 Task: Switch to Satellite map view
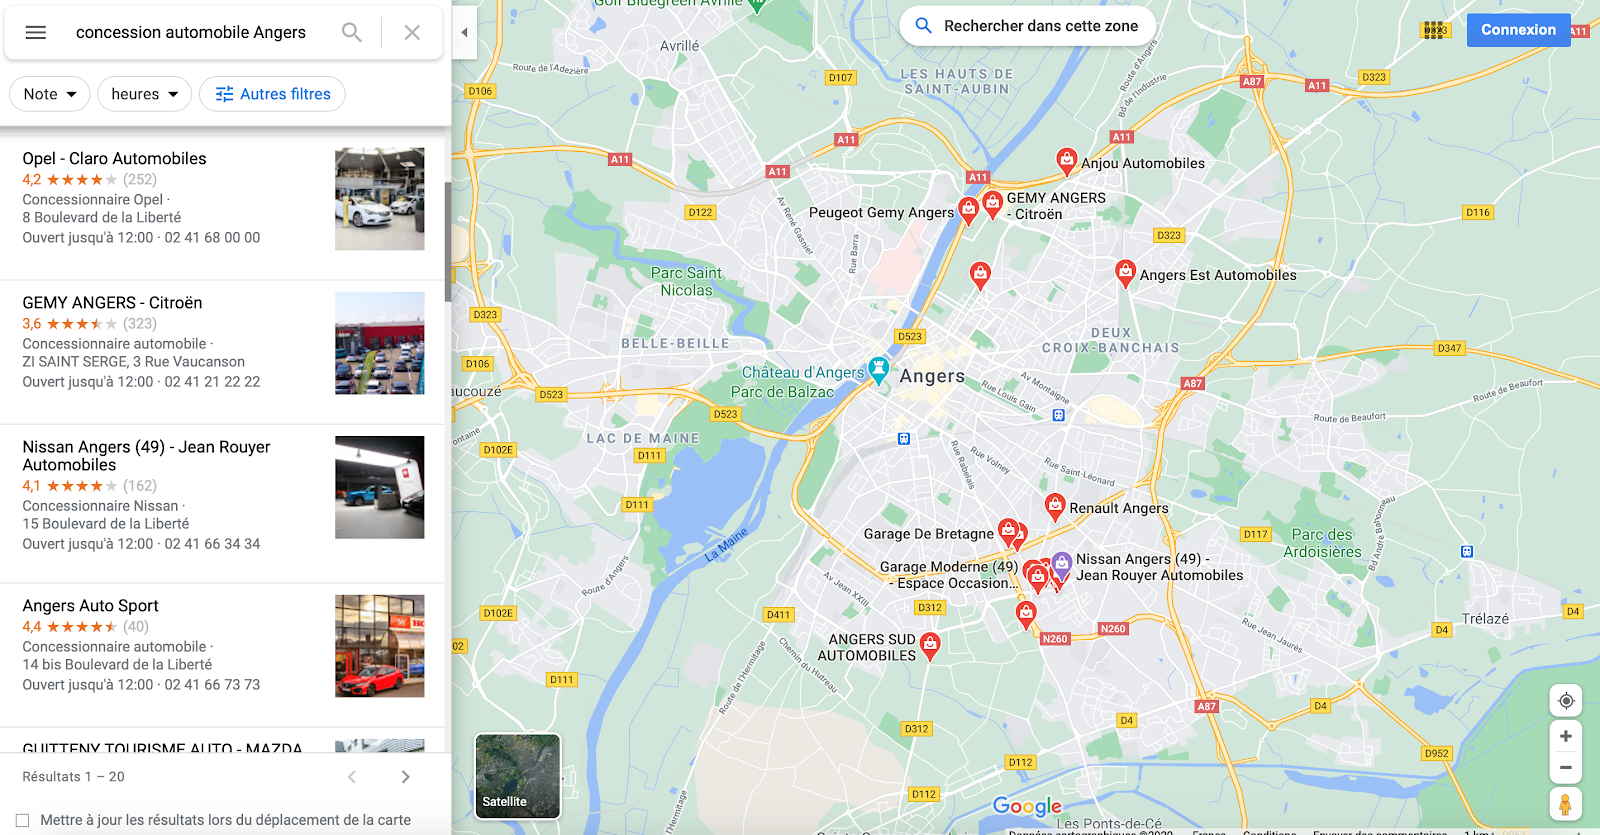click(x=518, y=776)
